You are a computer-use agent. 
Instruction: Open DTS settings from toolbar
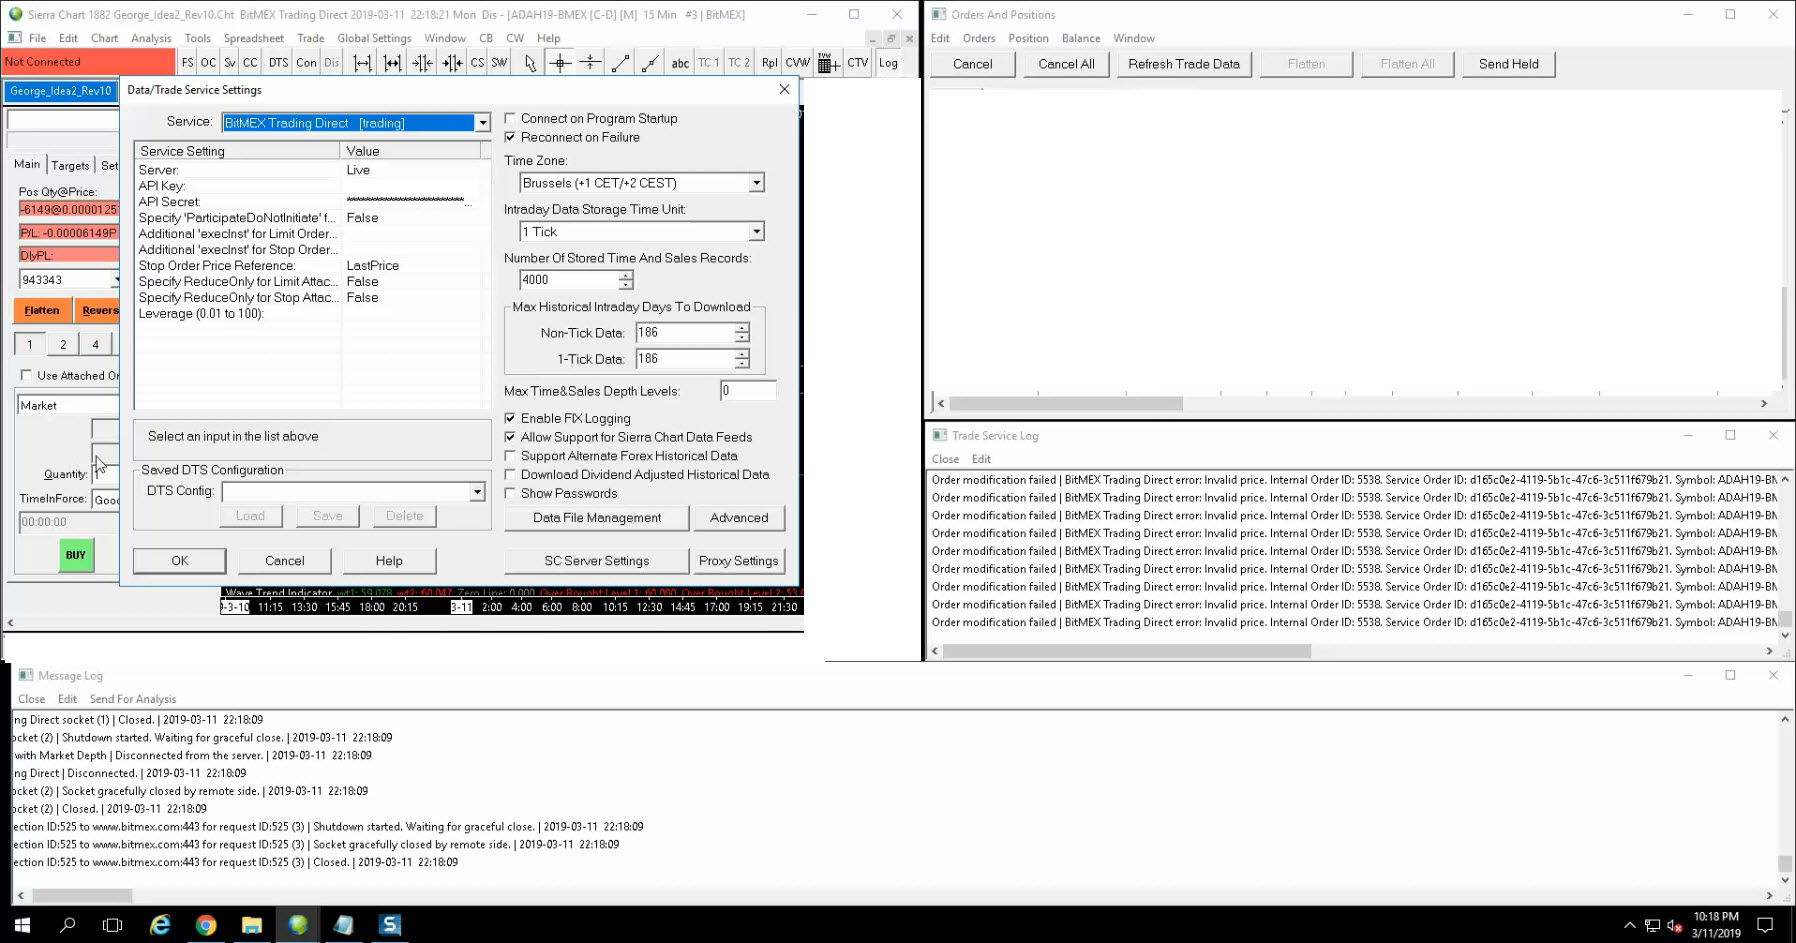(x=278, y=62)
